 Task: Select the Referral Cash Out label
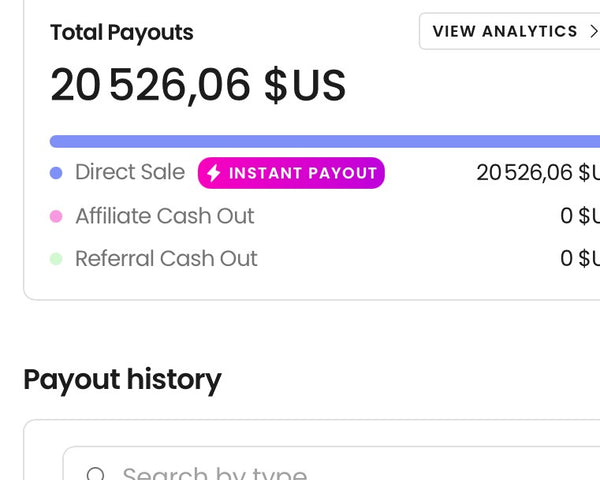point(166,259)
